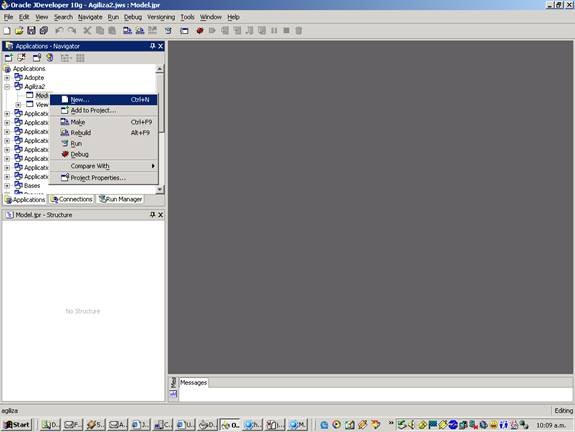
Task: Collapse the Agiliza2 application node
Action: click(x=7, y=87)
